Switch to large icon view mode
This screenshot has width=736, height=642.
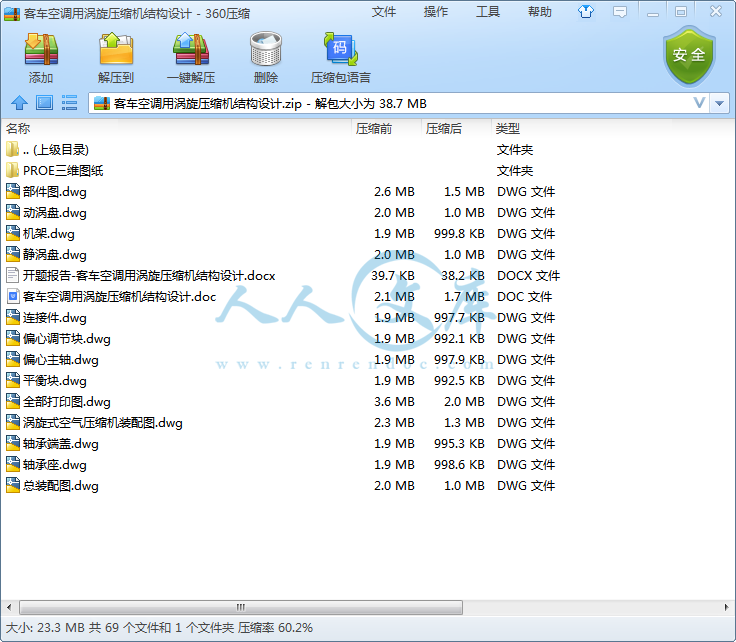tap(45, 103)
